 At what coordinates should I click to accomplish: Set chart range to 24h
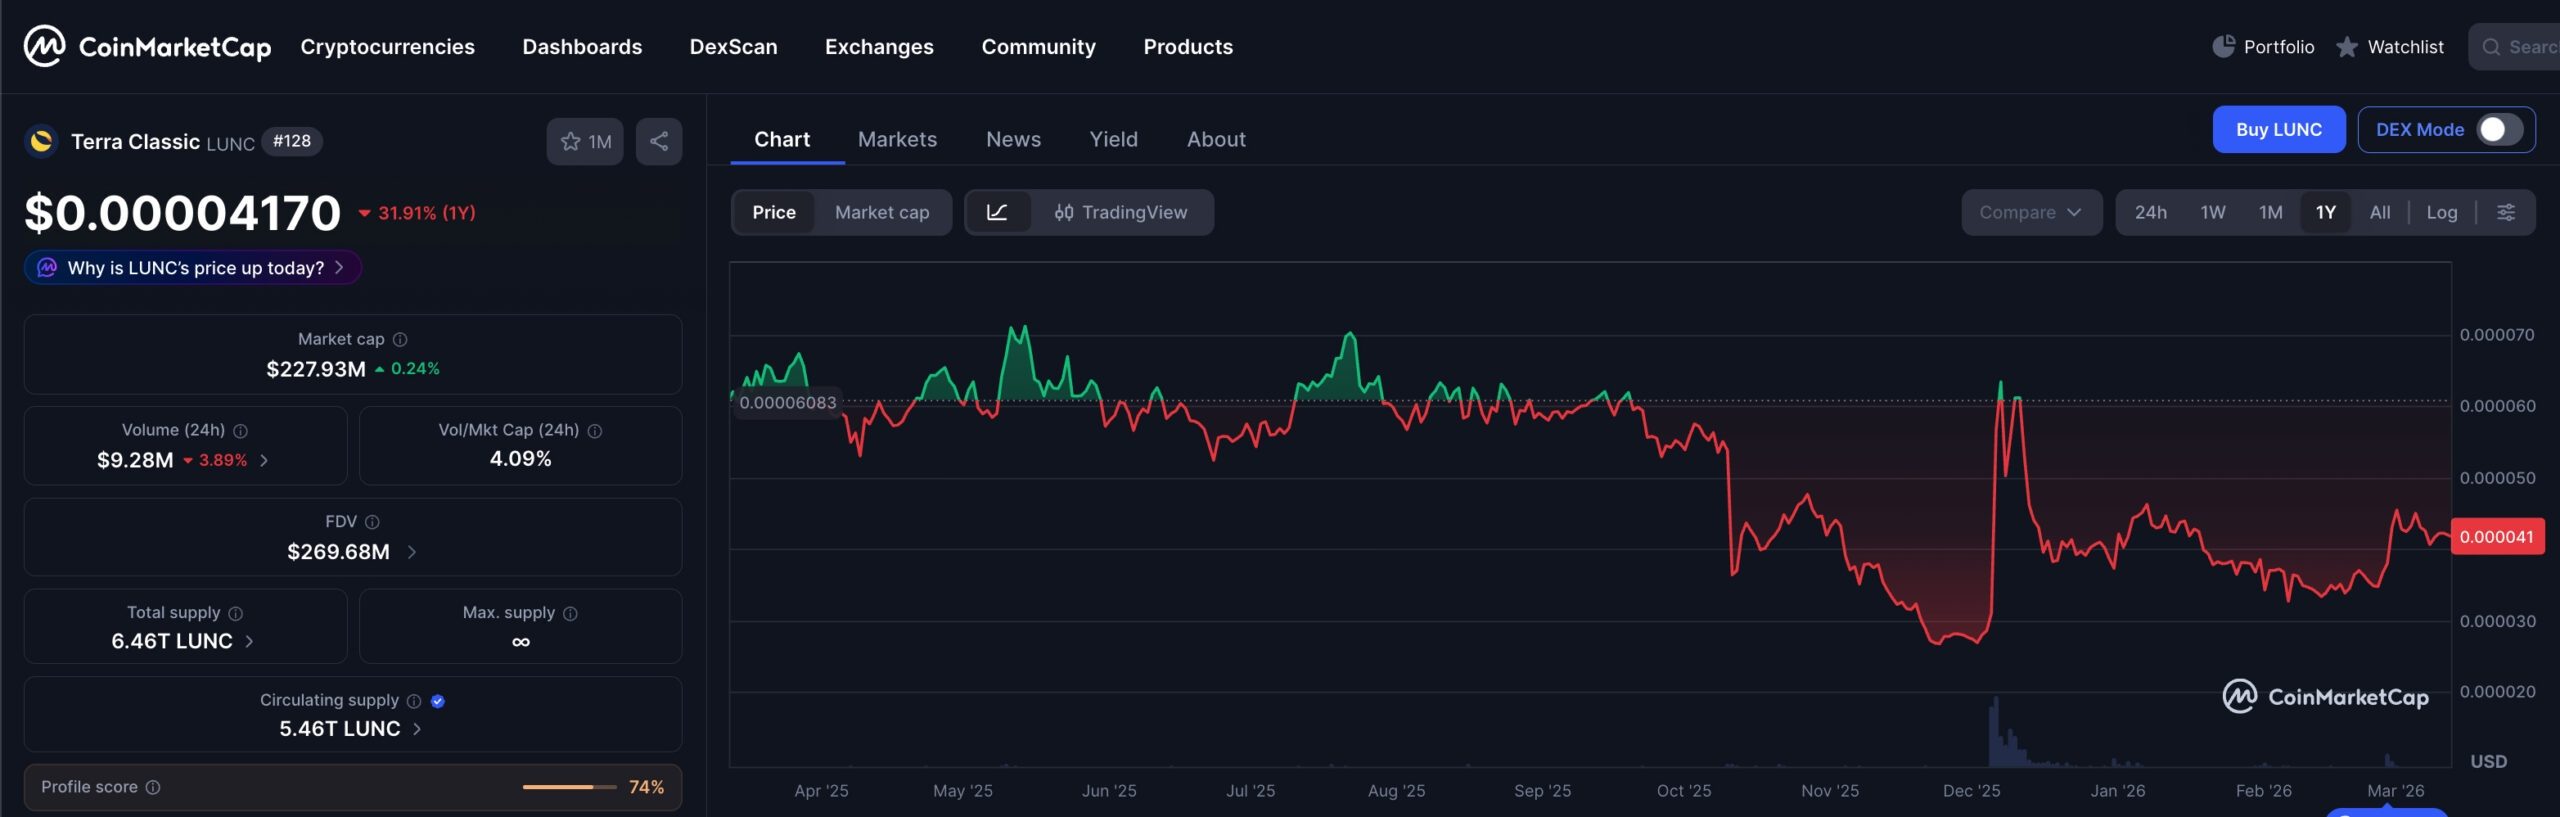point(2151,212)
